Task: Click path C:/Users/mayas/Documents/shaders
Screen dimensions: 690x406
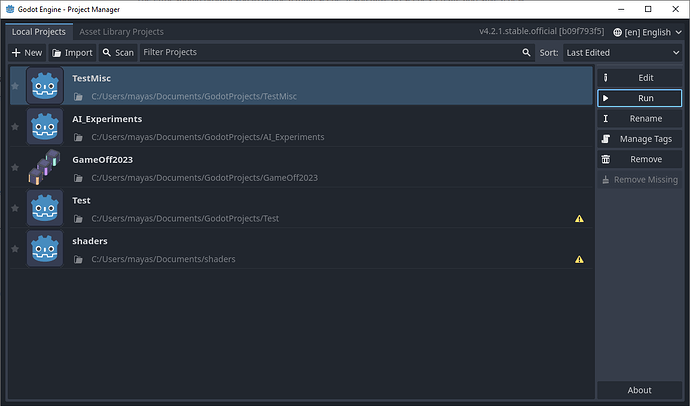Action: 163,259
